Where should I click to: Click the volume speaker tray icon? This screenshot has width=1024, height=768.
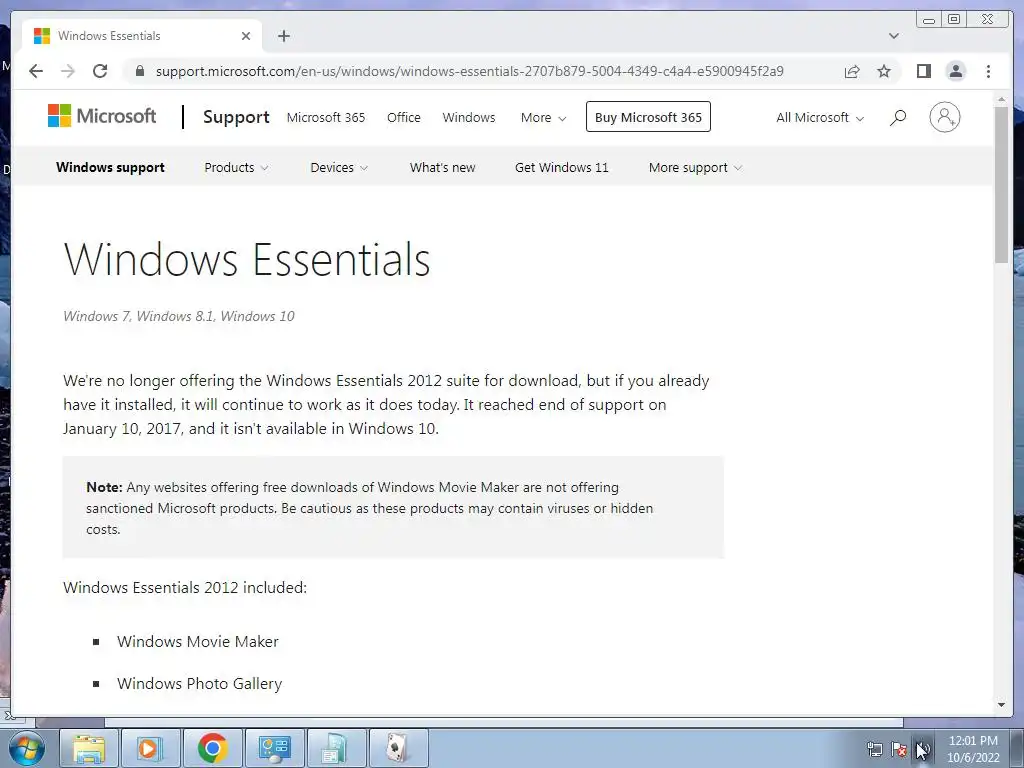click(923, 749)
